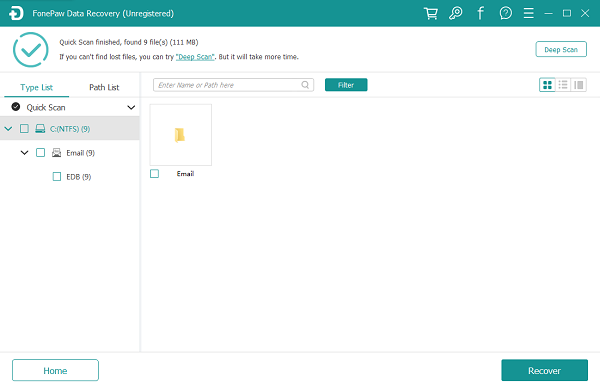Click the Quick Scan check badge
600x392 pixels.
click(x=16, y=107)
